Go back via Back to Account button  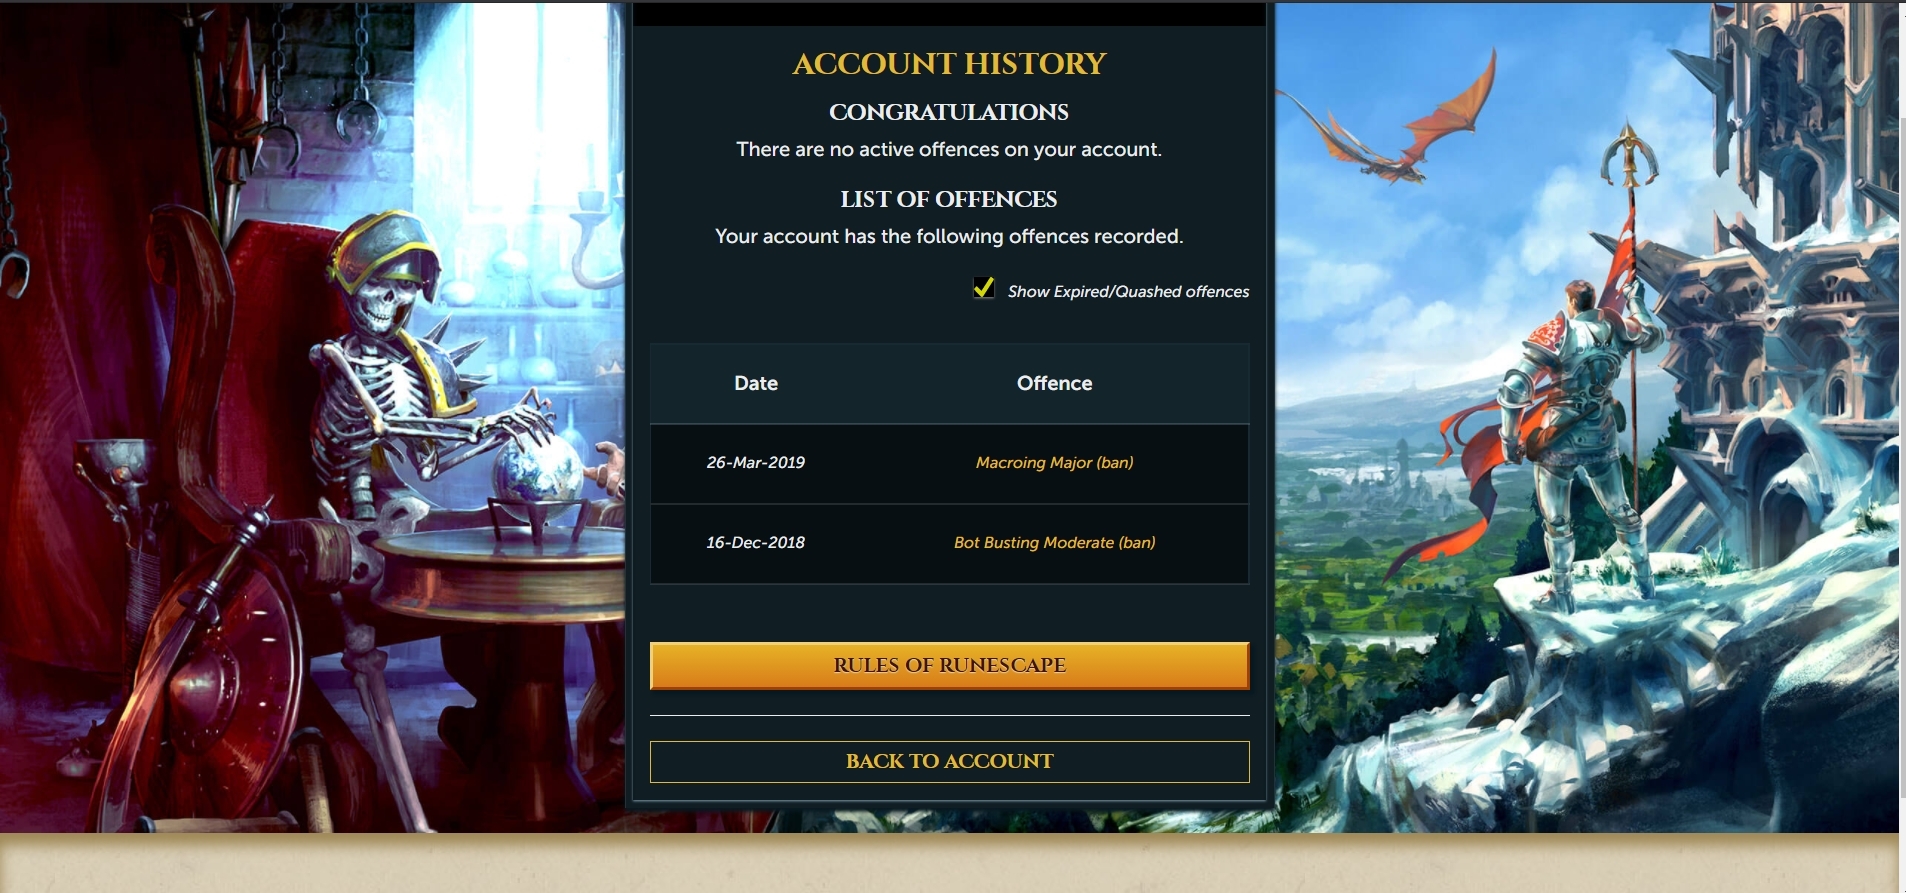949,762
